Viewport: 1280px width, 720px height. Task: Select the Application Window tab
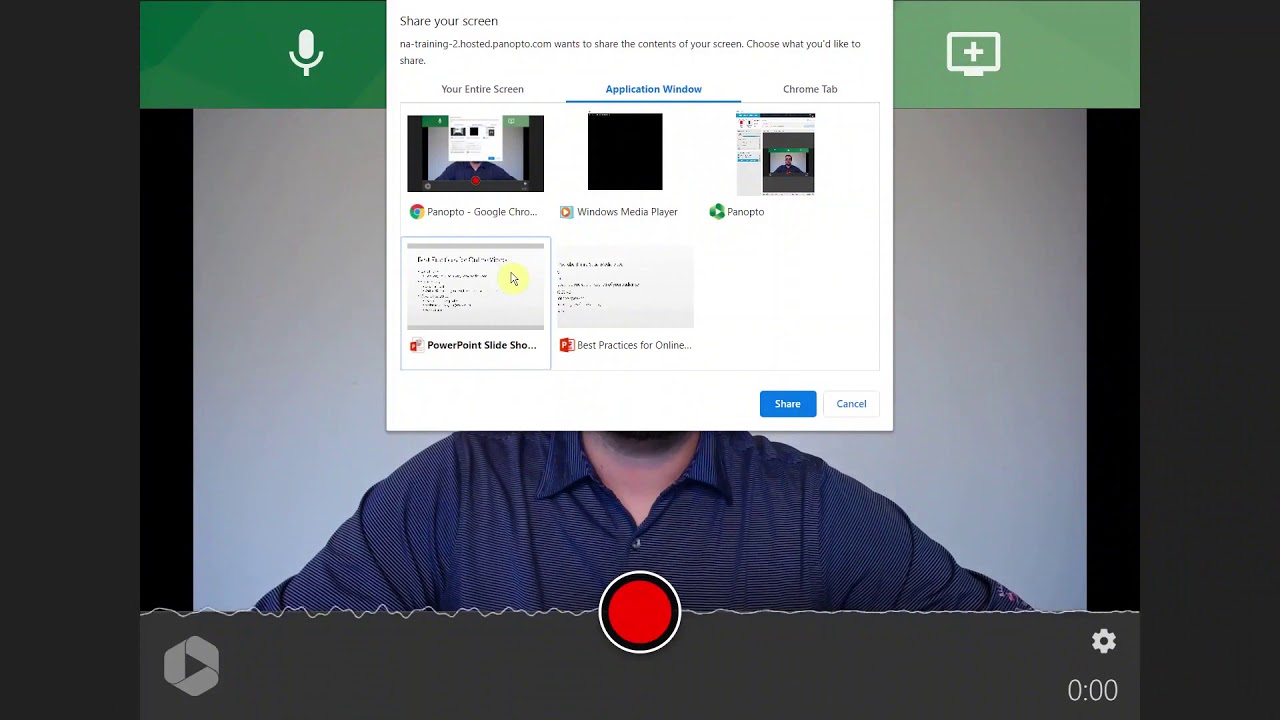coord(653,89)
